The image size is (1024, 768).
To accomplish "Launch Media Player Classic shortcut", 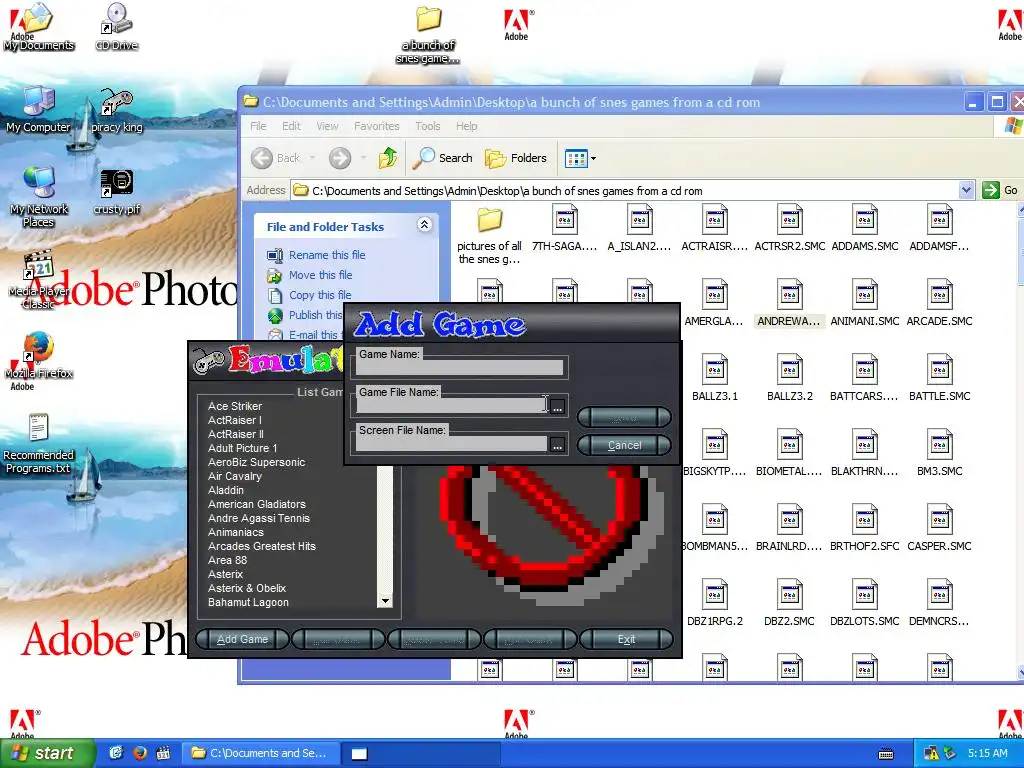I will (x=39, y=280).
